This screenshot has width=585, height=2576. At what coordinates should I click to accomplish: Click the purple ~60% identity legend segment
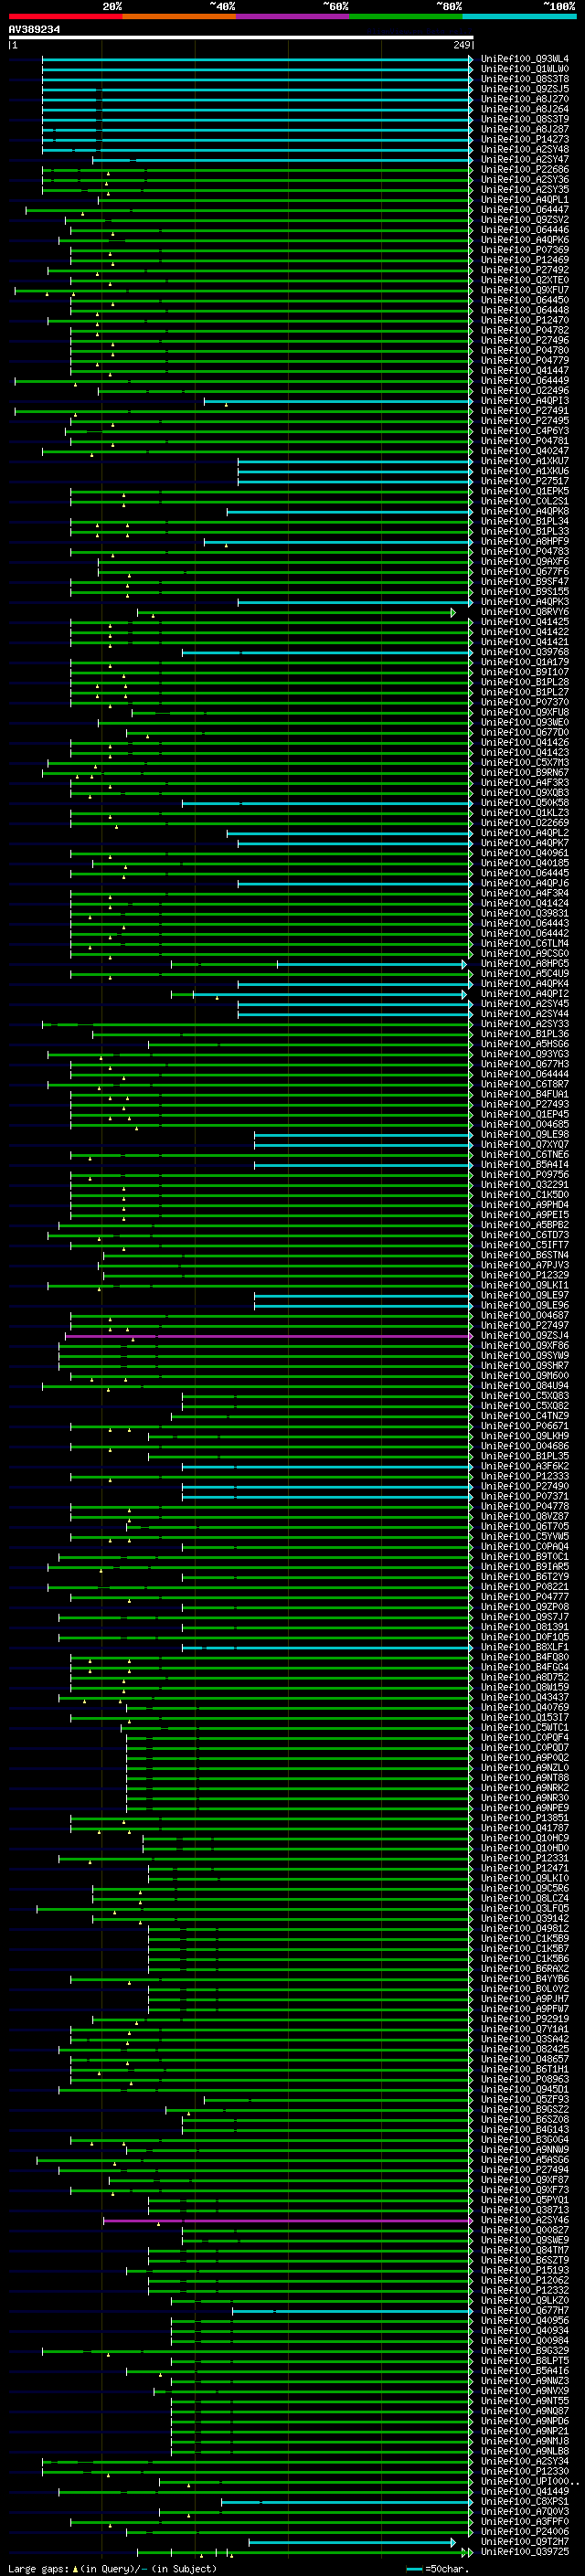point(293,16)
